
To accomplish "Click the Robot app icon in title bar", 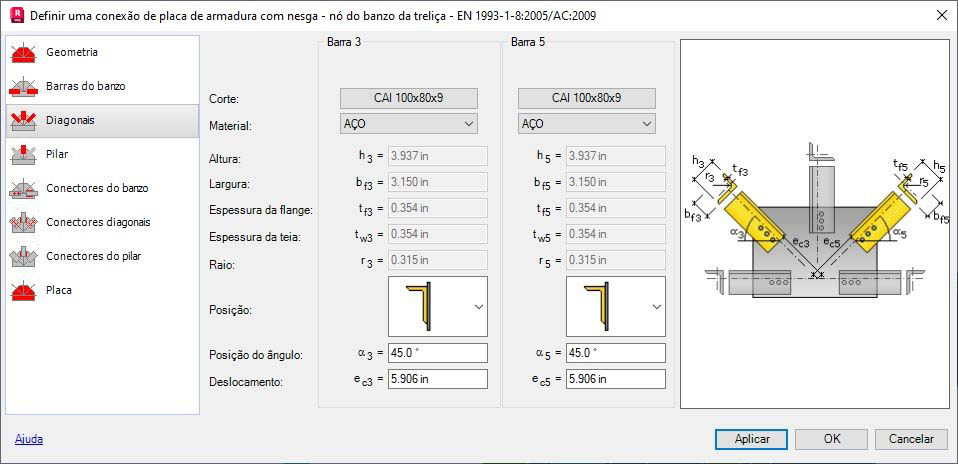I will click(18, 15).
